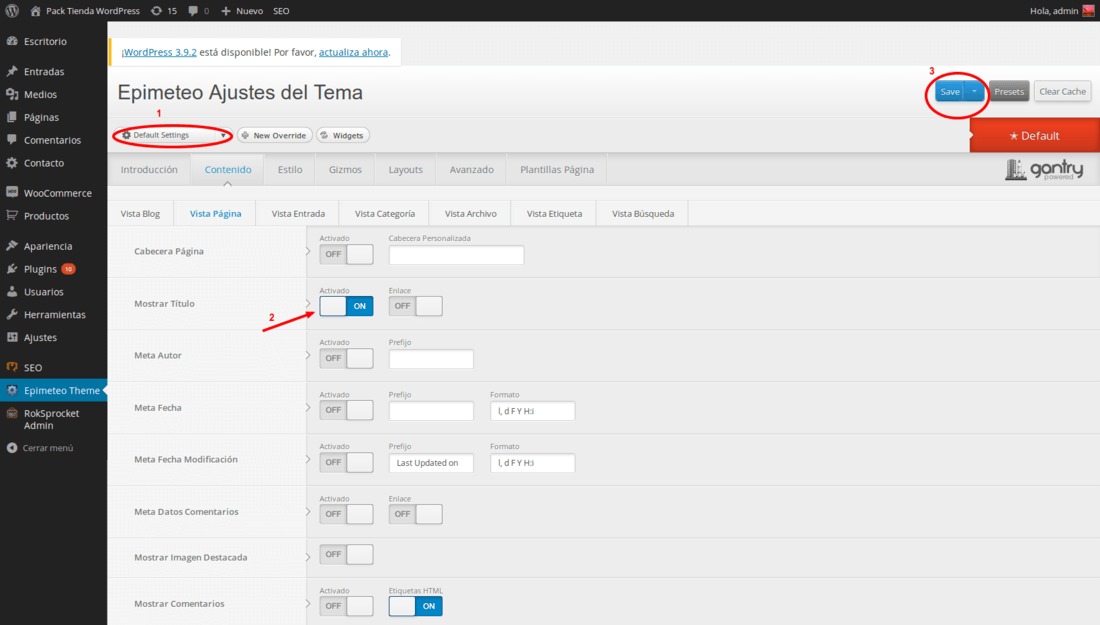Open Productos cart icon
Viewport: 1100px width, 625px height.
pyautogui.click(x=12, y=215)
